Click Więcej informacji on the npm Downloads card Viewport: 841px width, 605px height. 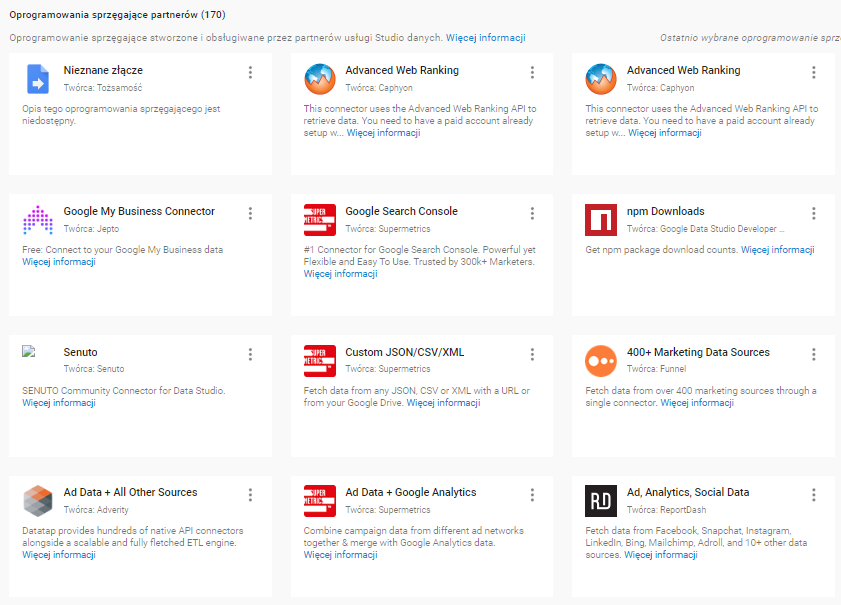pyautogui.click(x=777, y=250)
